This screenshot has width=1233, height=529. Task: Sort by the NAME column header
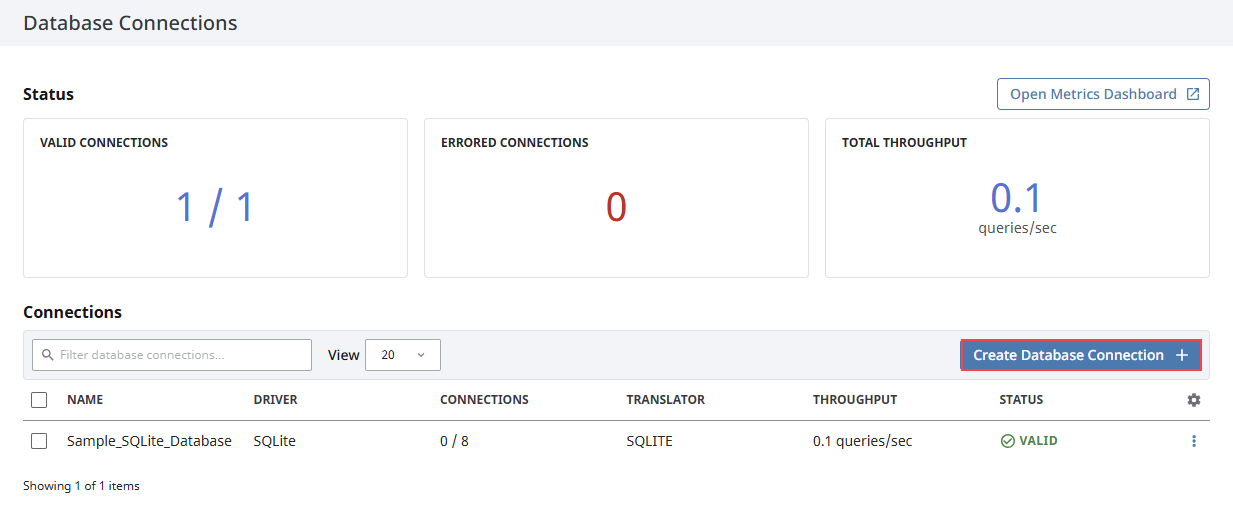(85, 400)
